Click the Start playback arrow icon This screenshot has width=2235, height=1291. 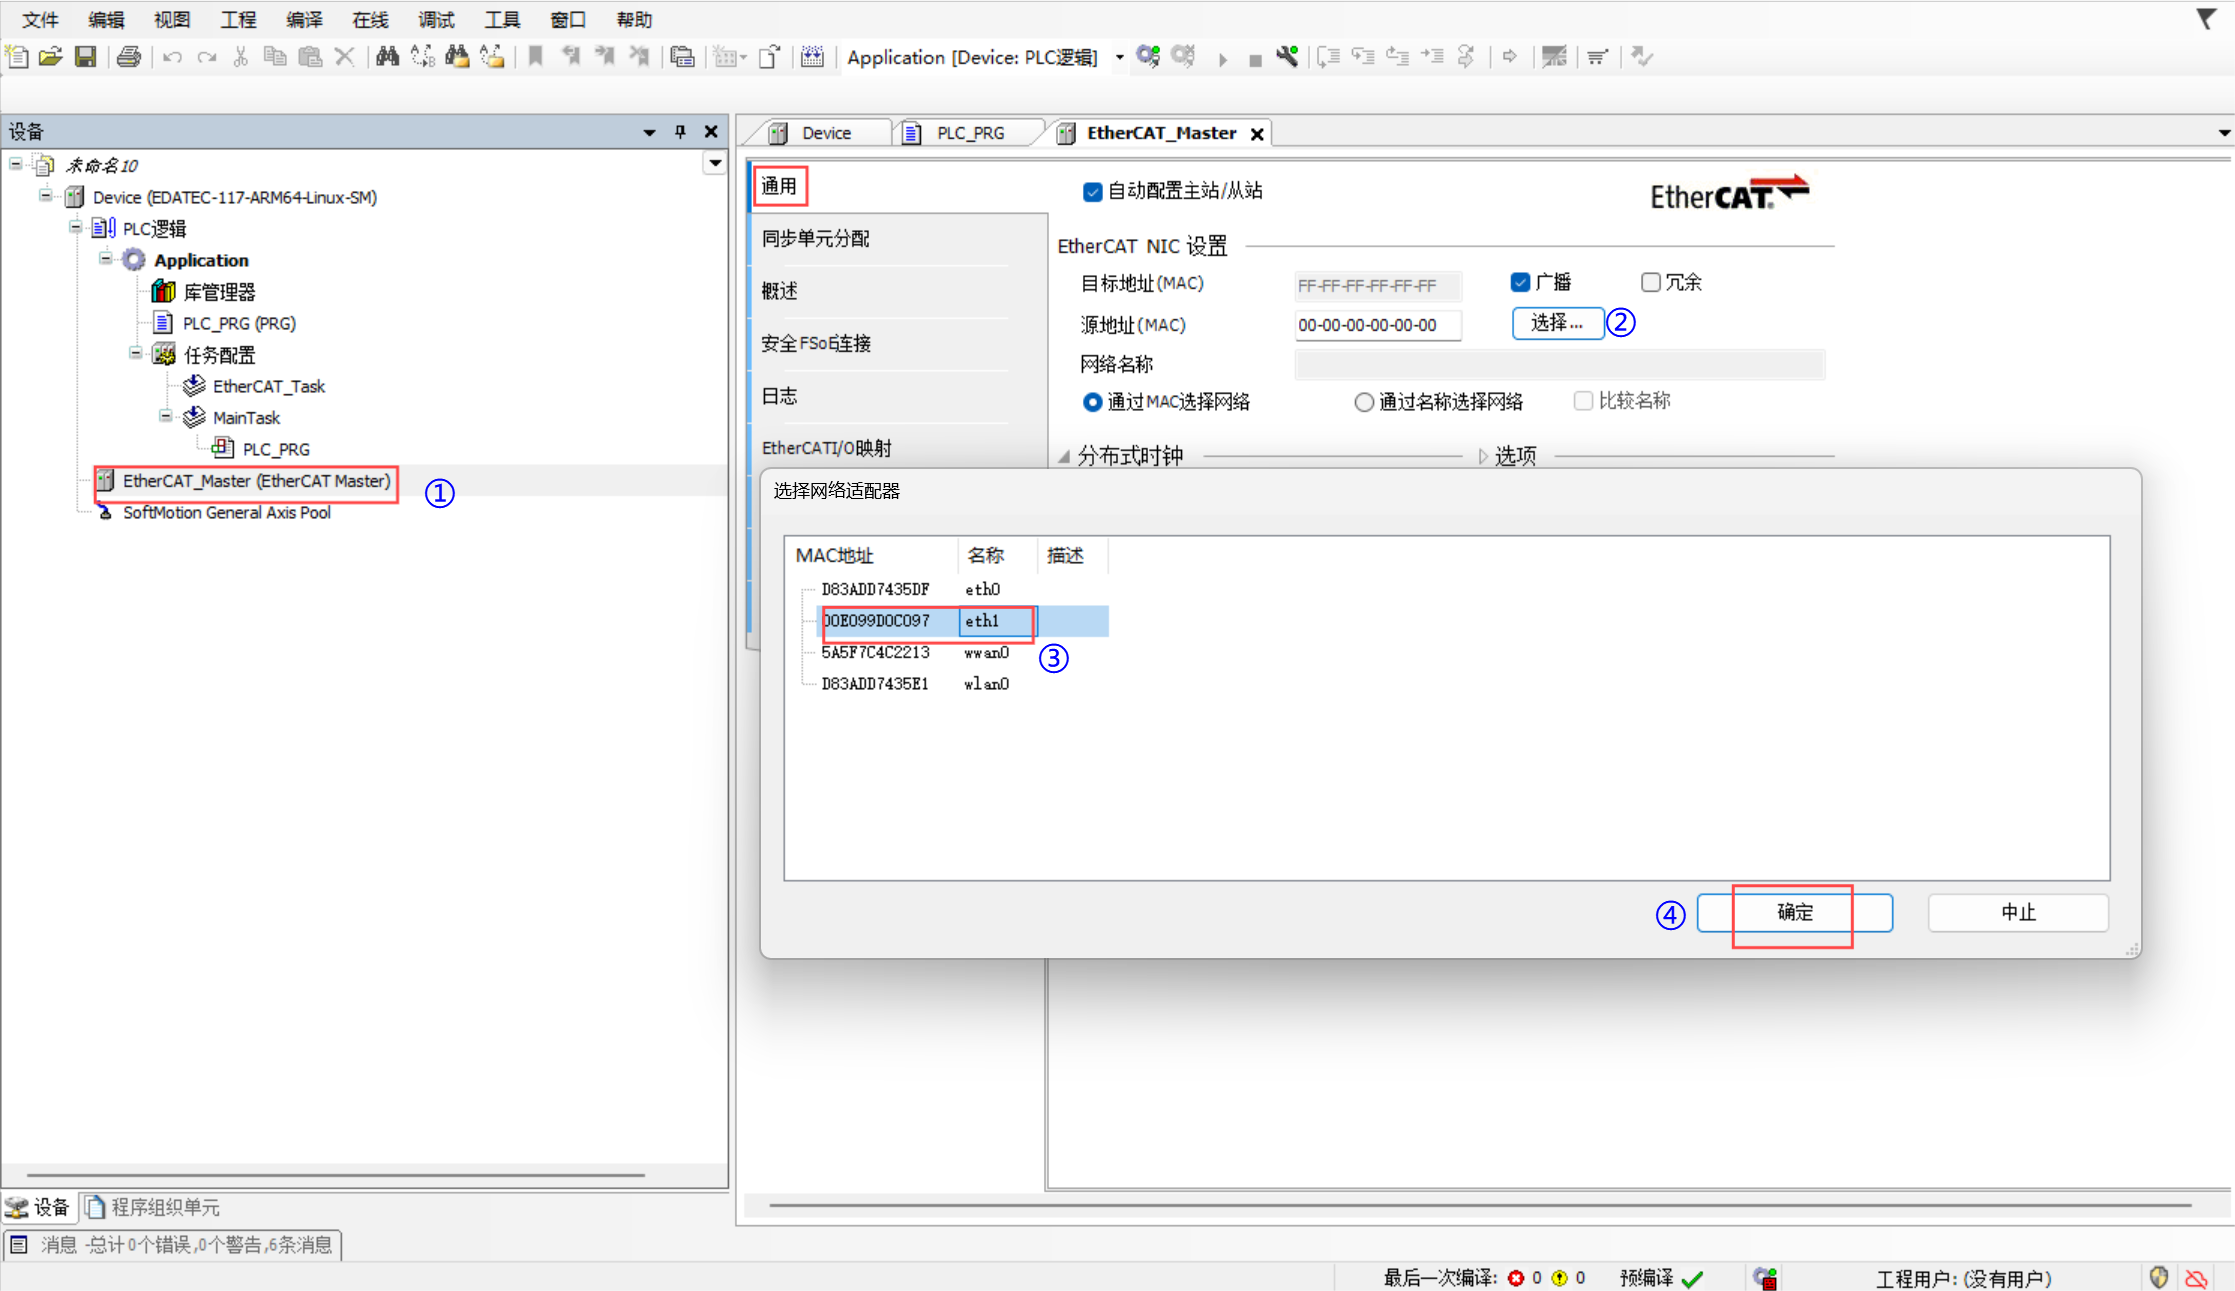point(1222,59)
